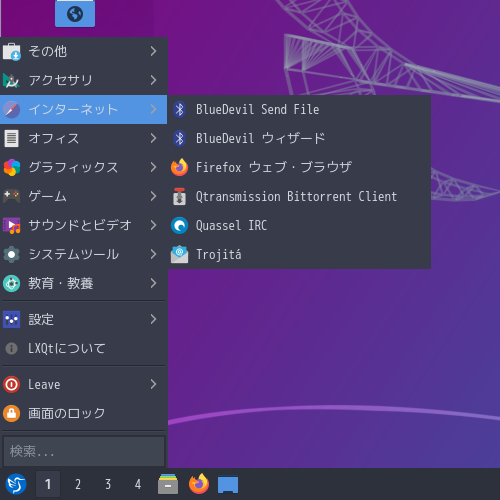Viewport: 500px width, 500px height.
Task: Open Qtransmission Bittorrent Client
Action: [299, 196]
